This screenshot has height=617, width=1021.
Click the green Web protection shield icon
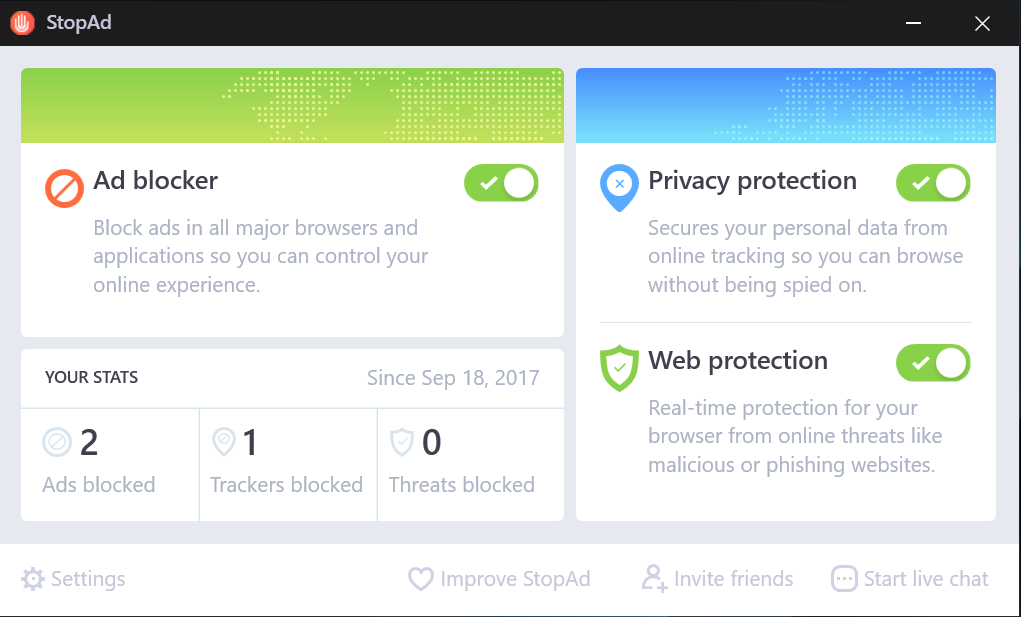pyautogui.click(x=619, y=368)
